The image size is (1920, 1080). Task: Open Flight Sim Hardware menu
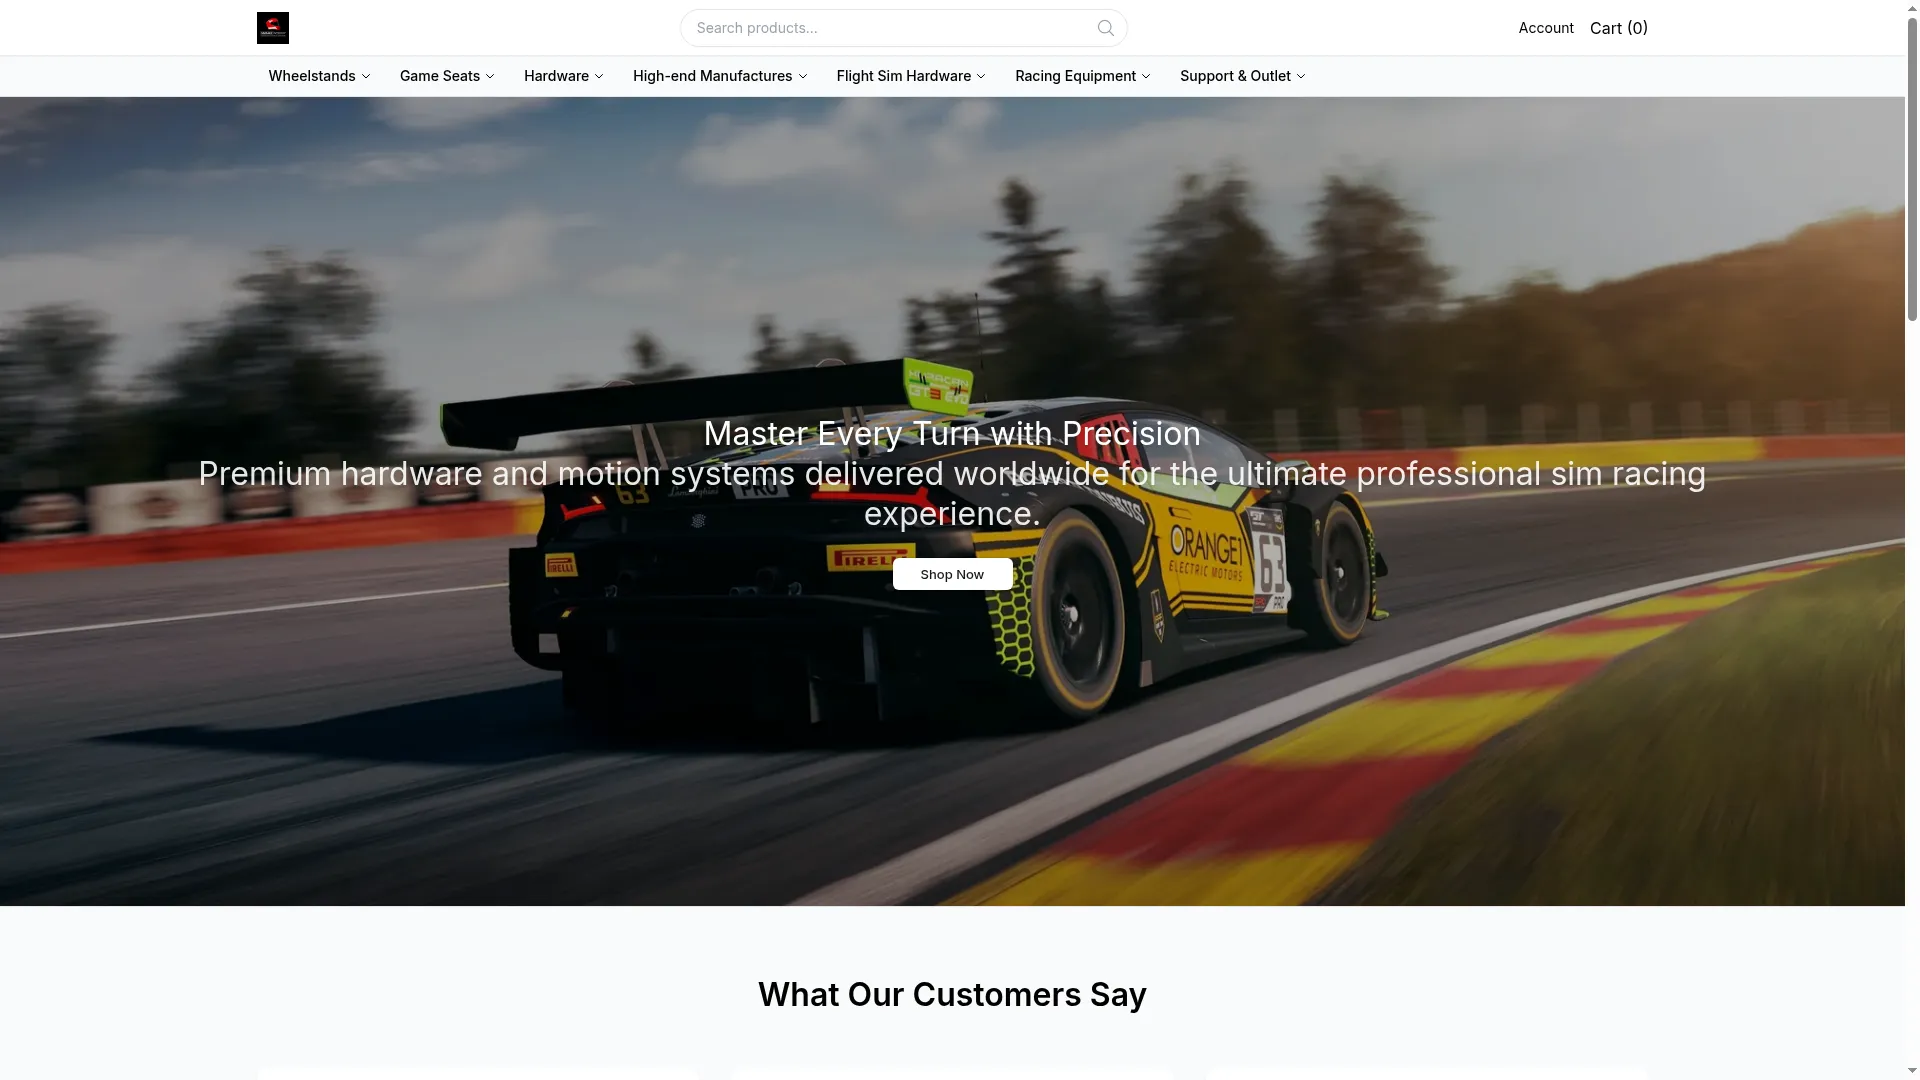(x=910, y=76)
